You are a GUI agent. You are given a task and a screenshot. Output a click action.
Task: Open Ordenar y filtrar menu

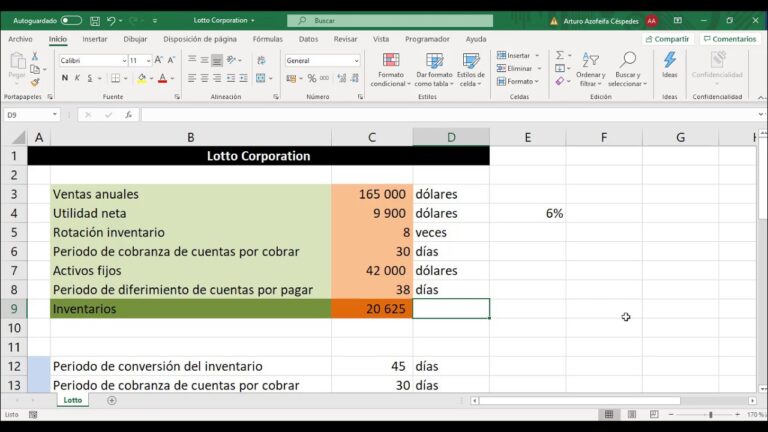591,70
